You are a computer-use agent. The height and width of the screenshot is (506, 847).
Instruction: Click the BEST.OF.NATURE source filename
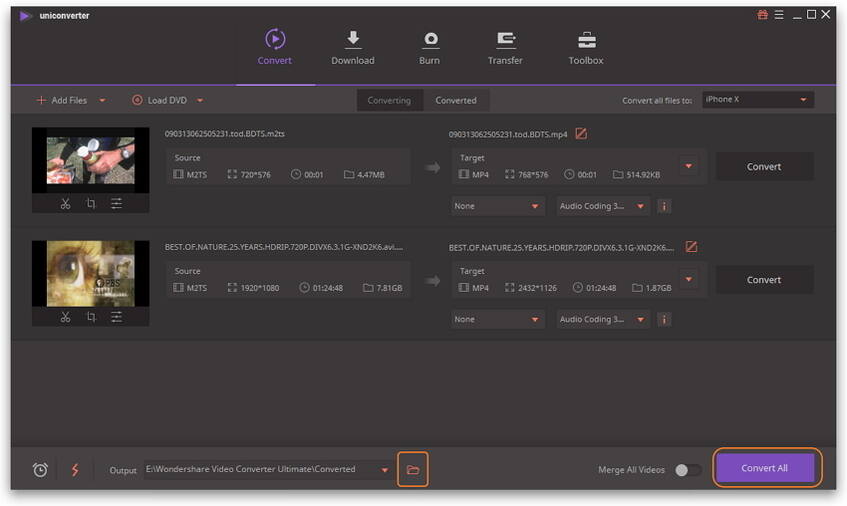tap(284, 247)
